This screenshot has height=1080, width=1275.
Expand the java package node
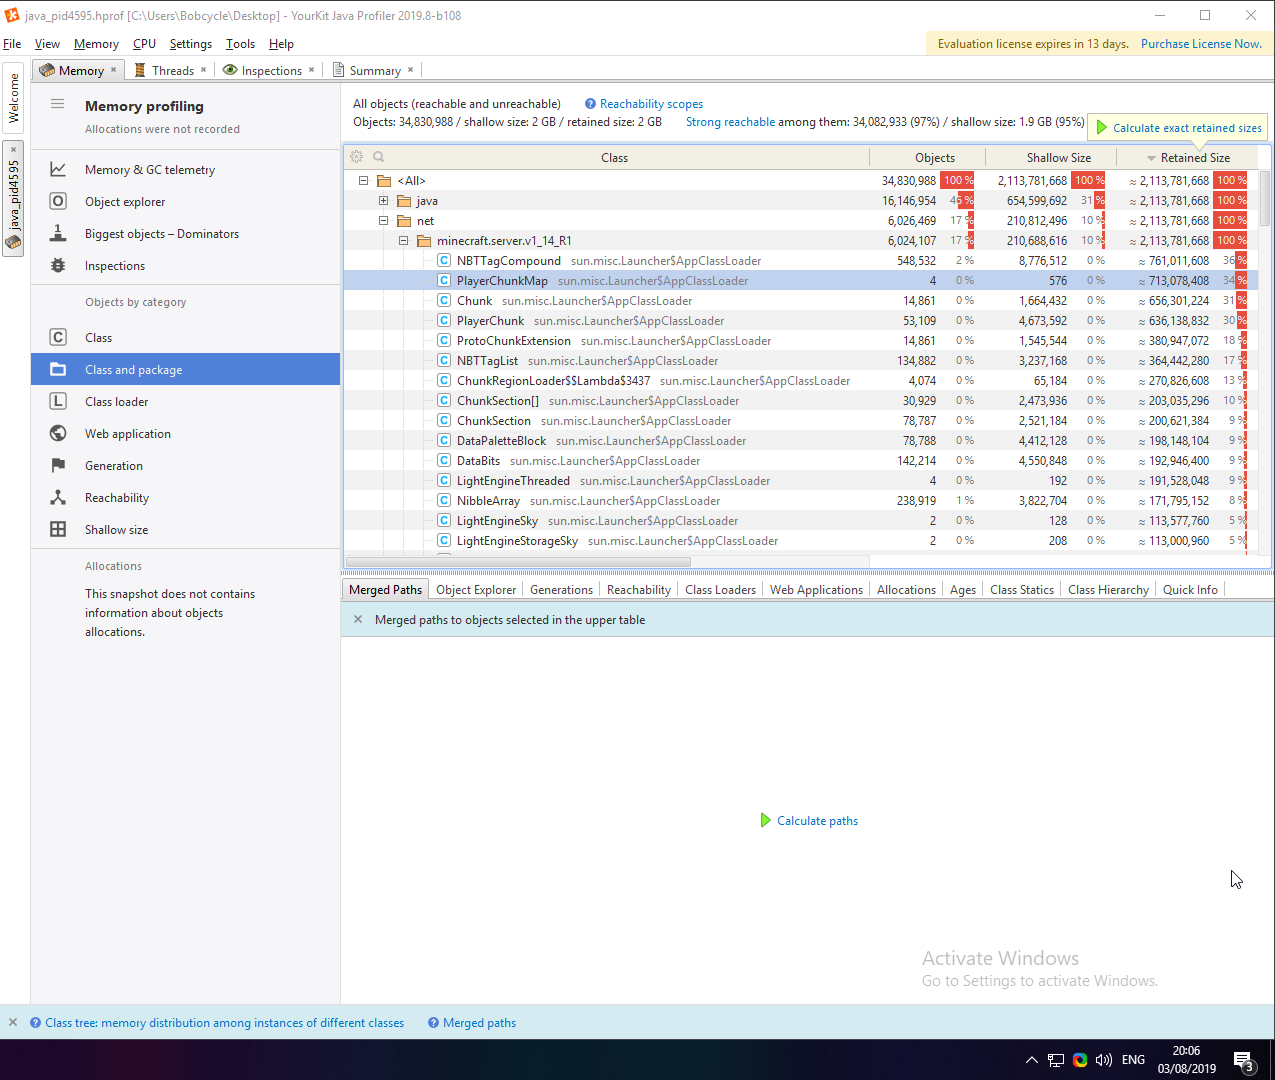coord(384,200)
